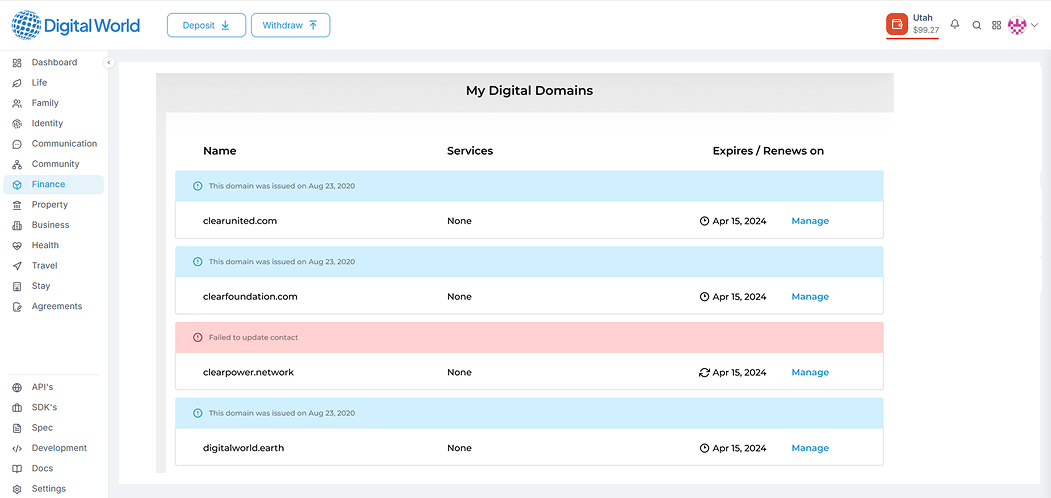Open Community in the sidebar

coord(54,164)
